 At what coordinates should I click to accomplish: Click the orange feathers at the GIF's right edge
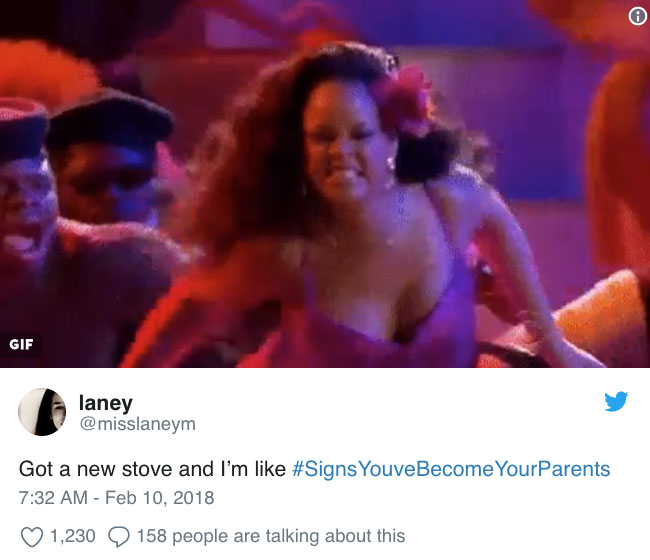[620, 166]
